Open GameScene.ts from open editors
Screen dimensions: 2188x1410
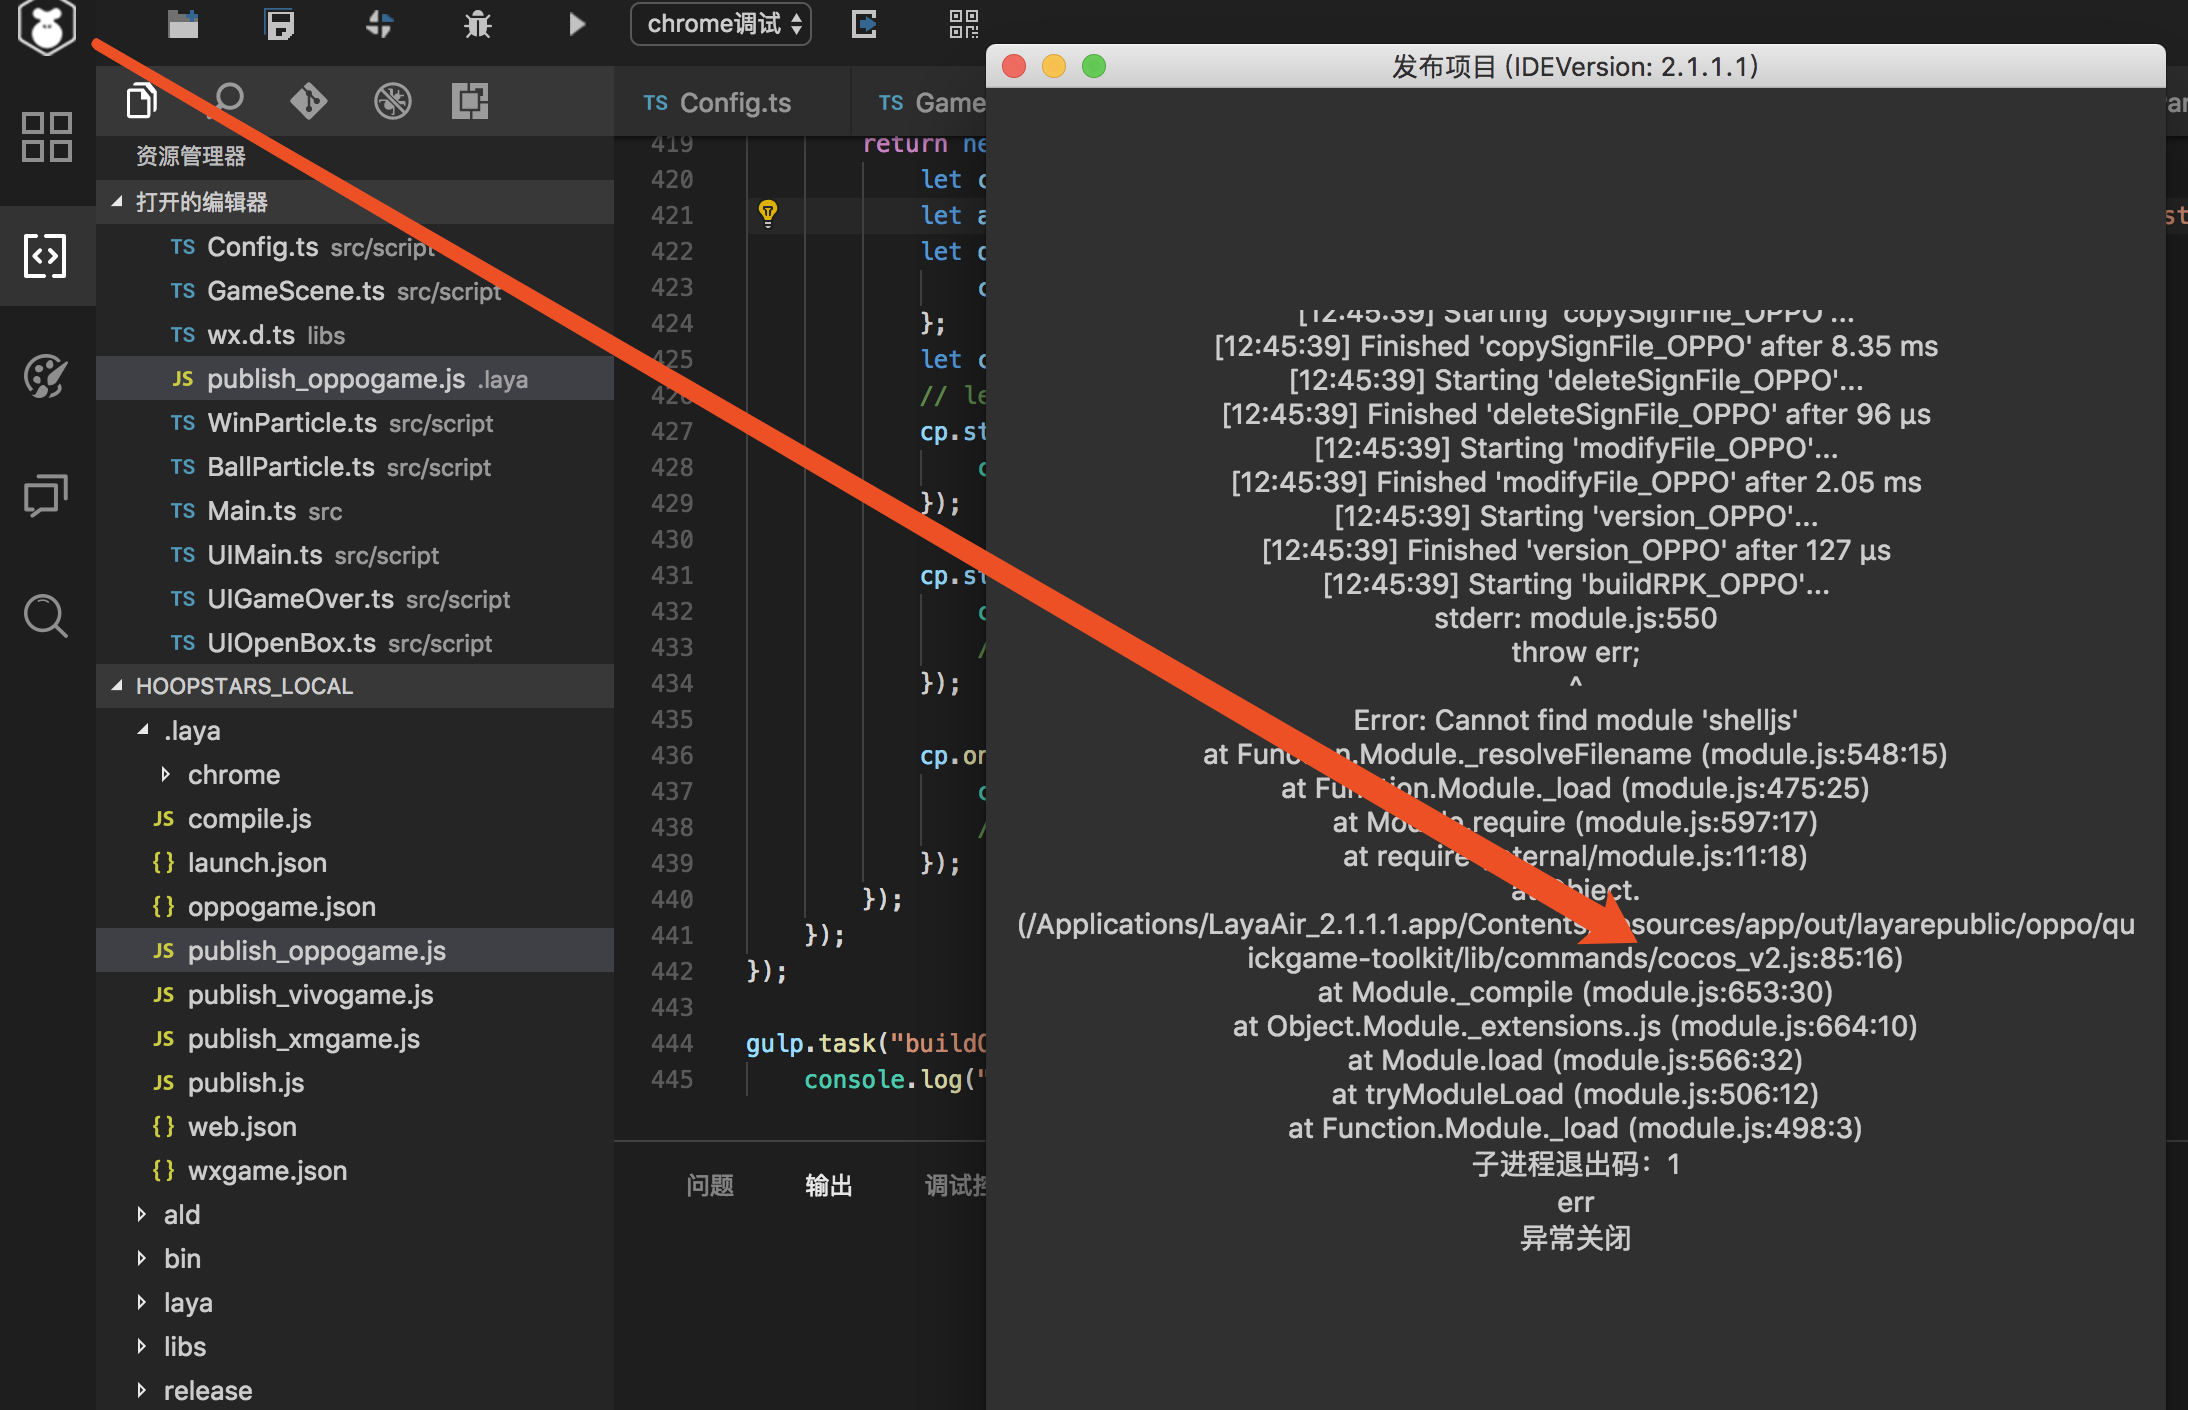[x=295, y=291]
